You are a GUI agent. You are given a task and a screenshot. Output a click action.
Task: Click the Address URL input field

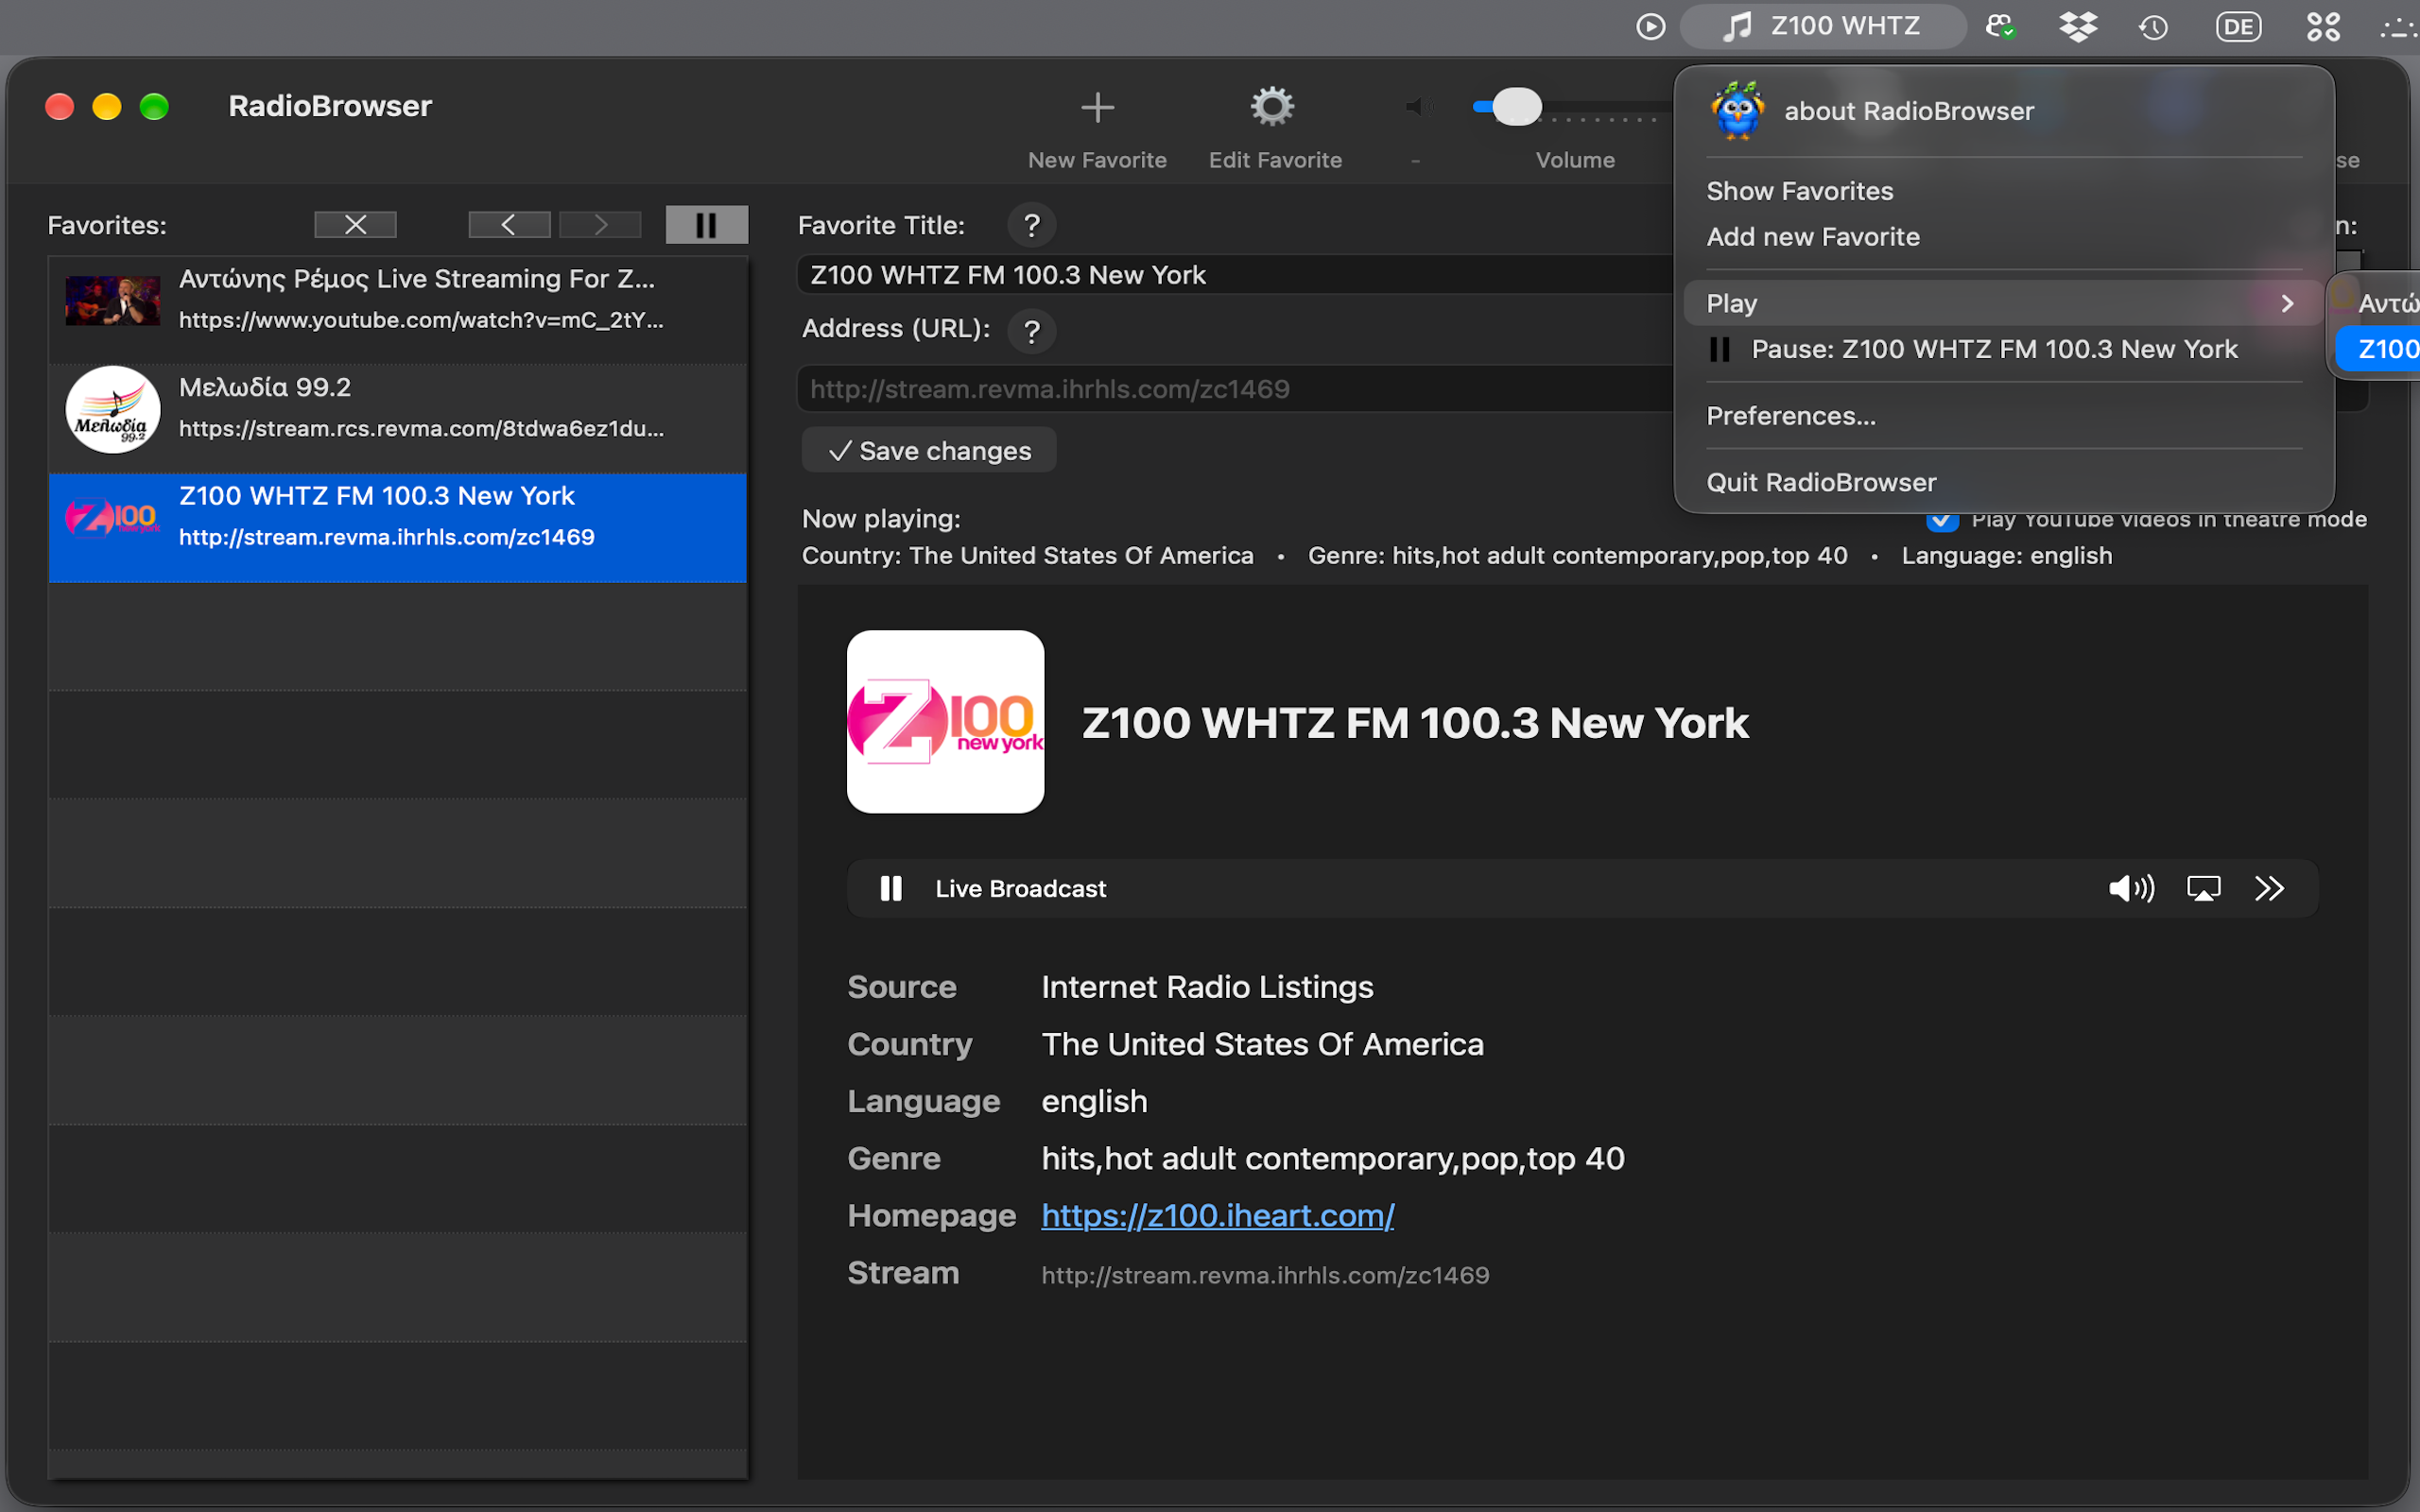(x=1235, y=389)
